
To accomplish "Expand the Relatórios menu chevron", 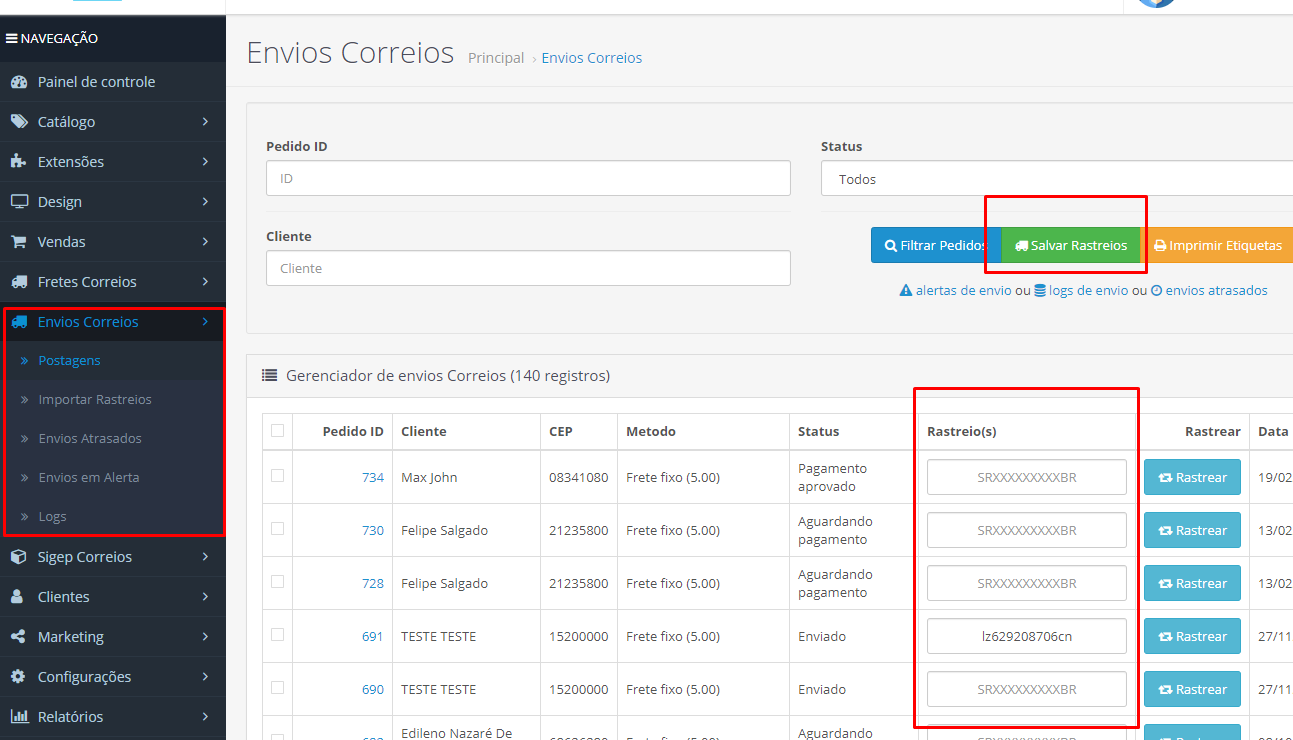I will (x=205, y=717).
